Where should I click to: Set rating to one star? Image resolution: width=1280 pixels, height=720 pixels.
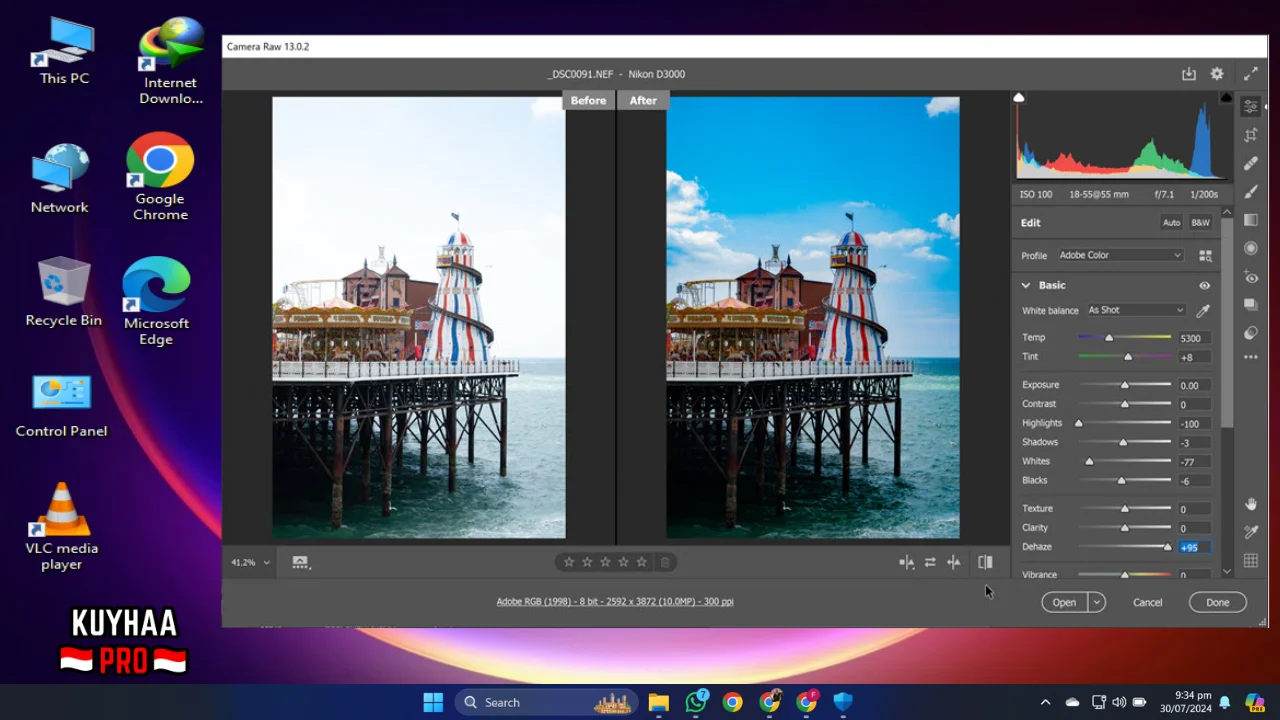pos(569,562)
